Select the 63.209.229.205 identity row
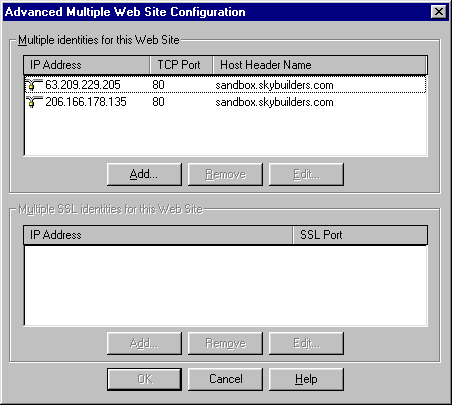The width and height of the screenshot is (452, 405). click(225, 85)
